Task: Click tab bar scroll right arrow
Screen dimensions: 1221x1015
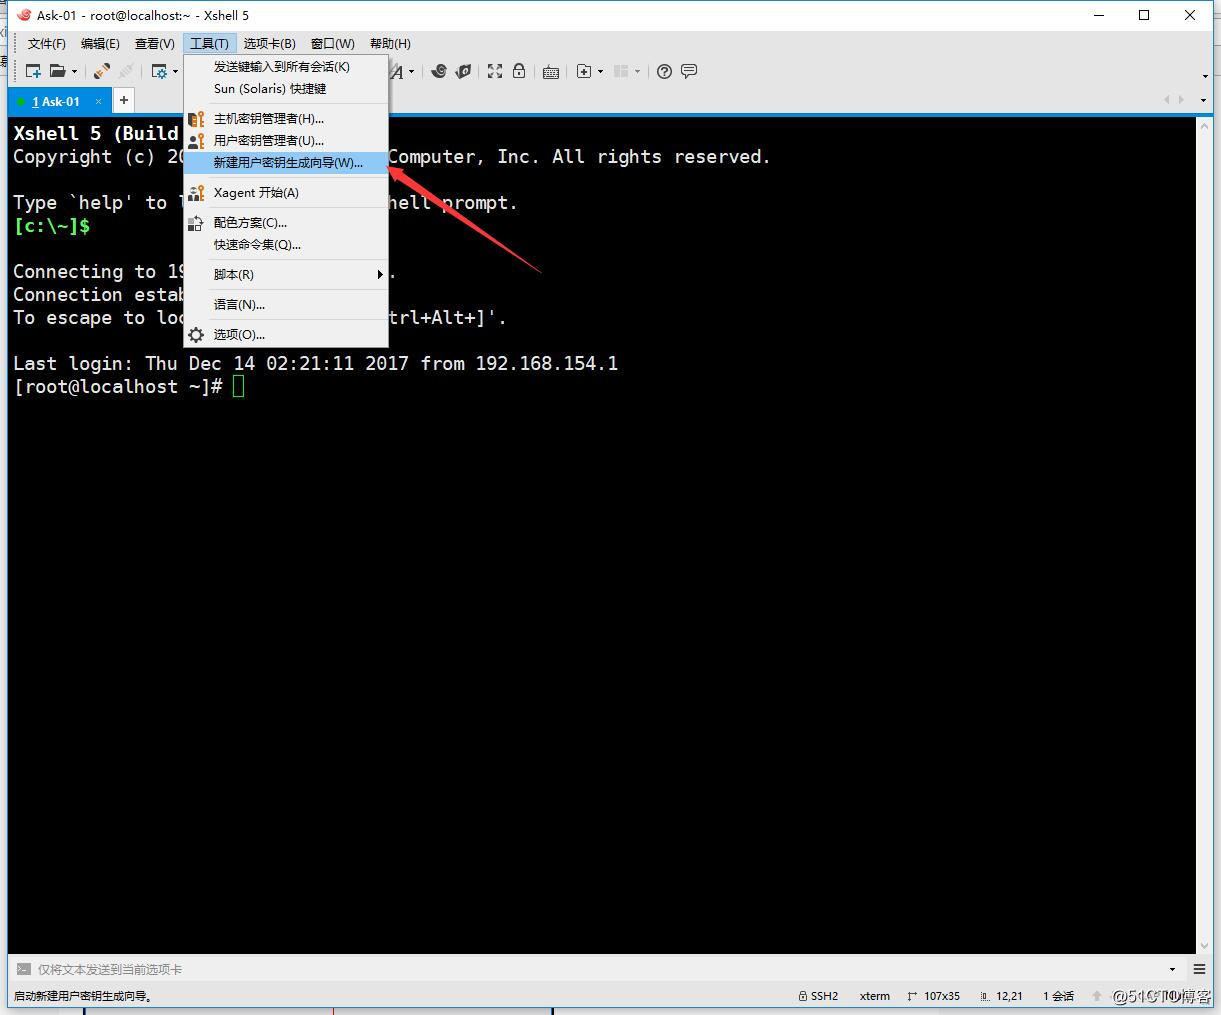Action: point(1184,100)
